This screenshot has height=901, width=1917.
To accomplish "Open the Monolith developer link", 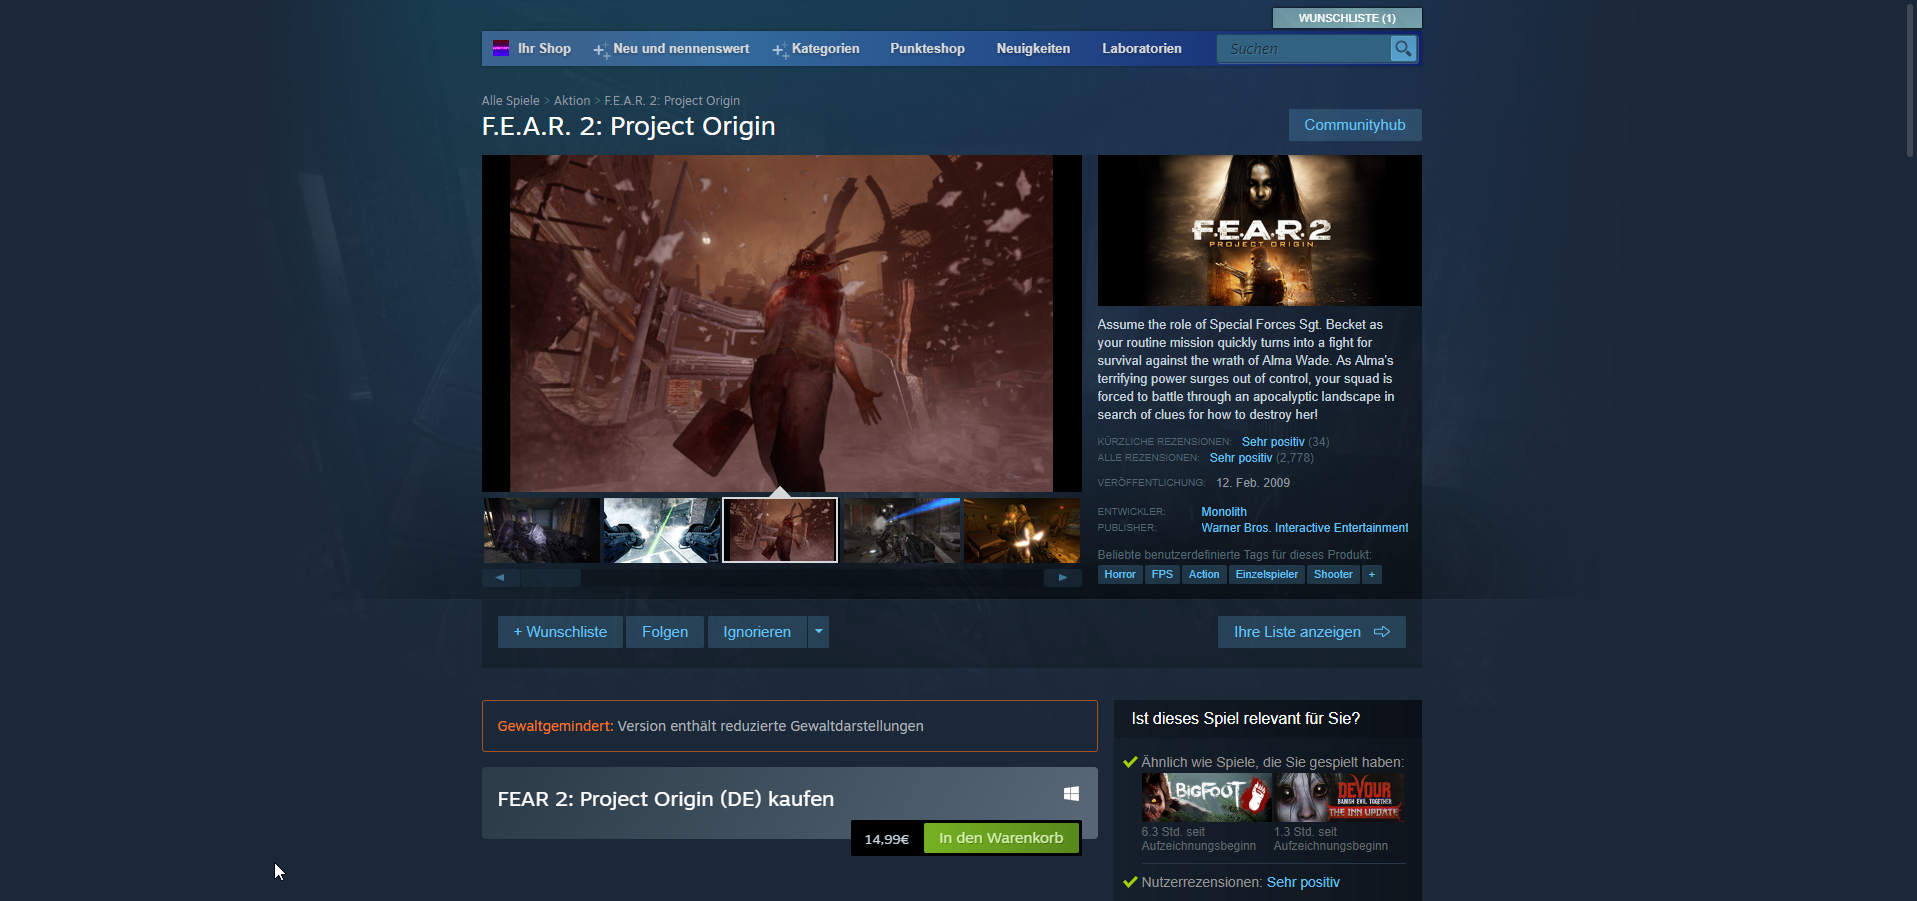I will [x=1223, y=511].
